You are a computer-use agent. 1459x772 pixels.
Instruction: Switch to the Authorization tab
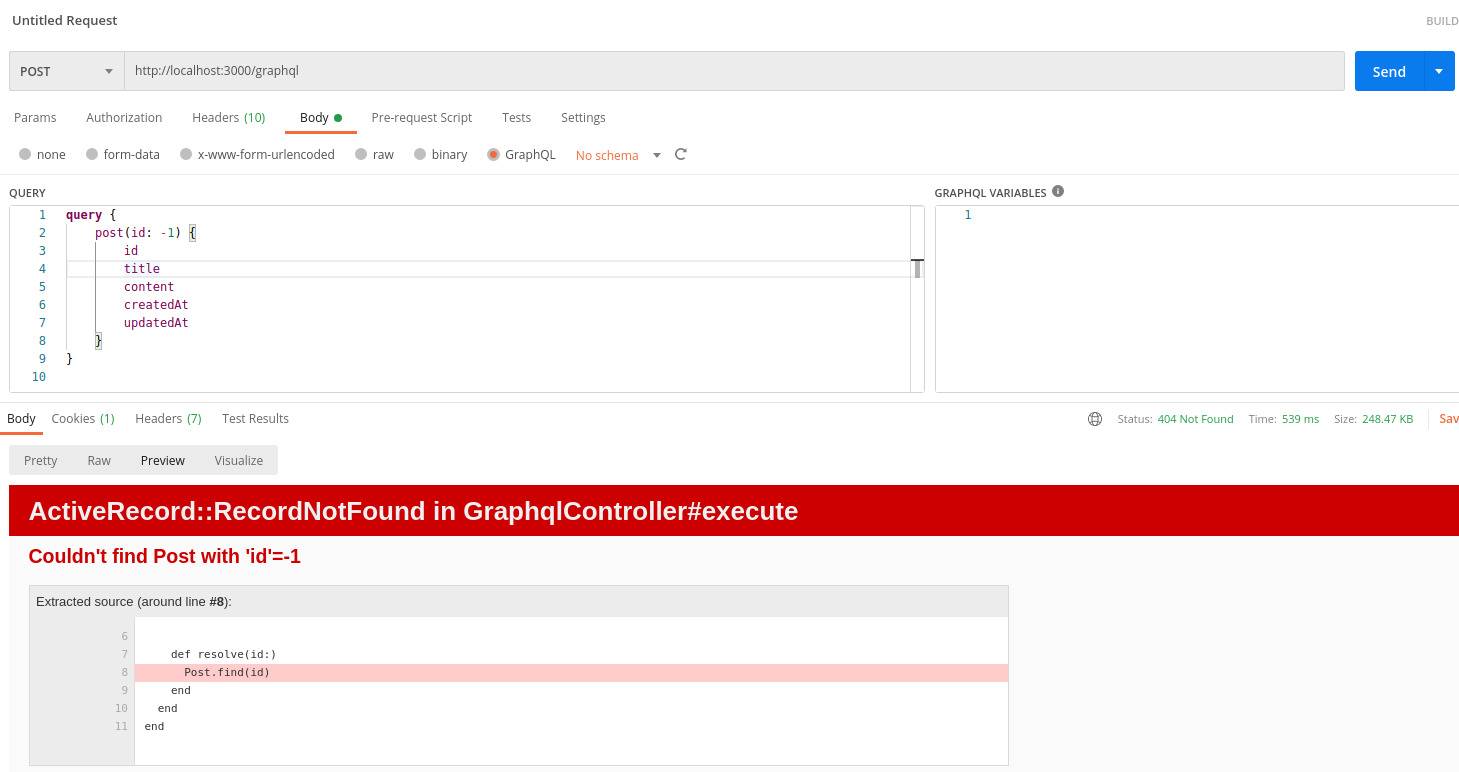pyautogui.click(x=124, y=118)
